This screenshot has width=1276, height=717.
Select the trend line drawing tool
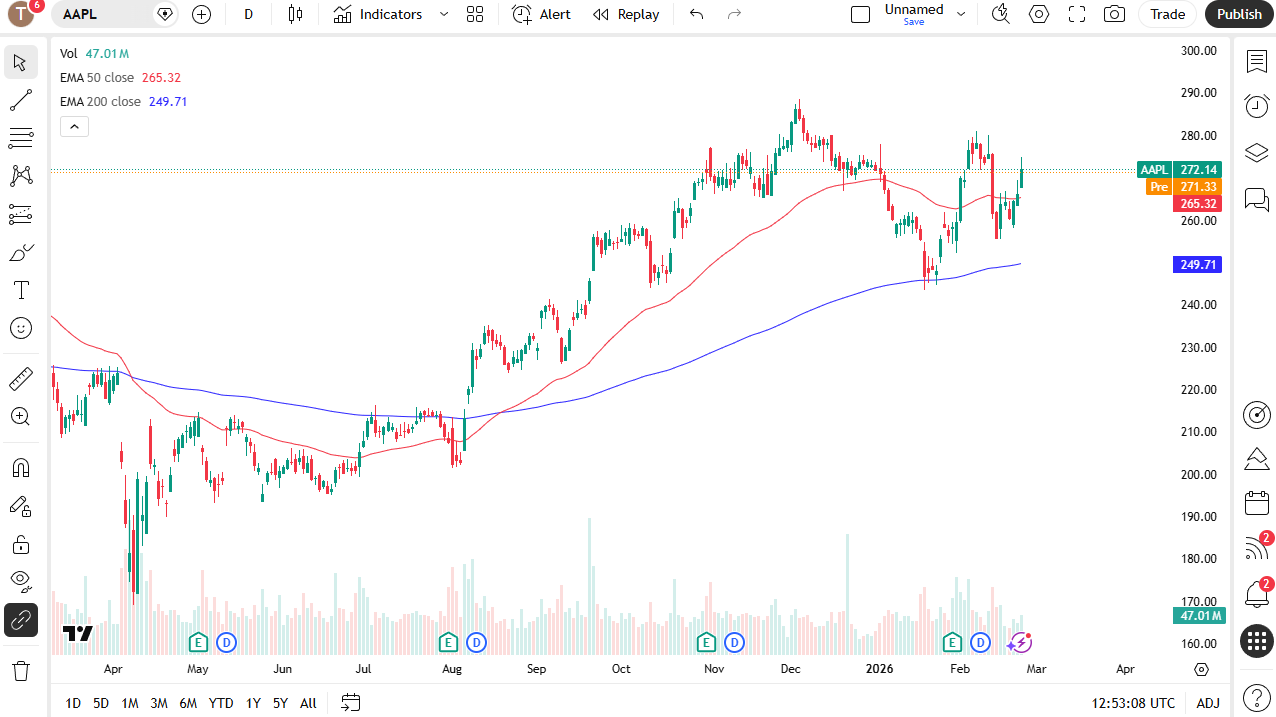pyautogui.click(x=21, y=100)
